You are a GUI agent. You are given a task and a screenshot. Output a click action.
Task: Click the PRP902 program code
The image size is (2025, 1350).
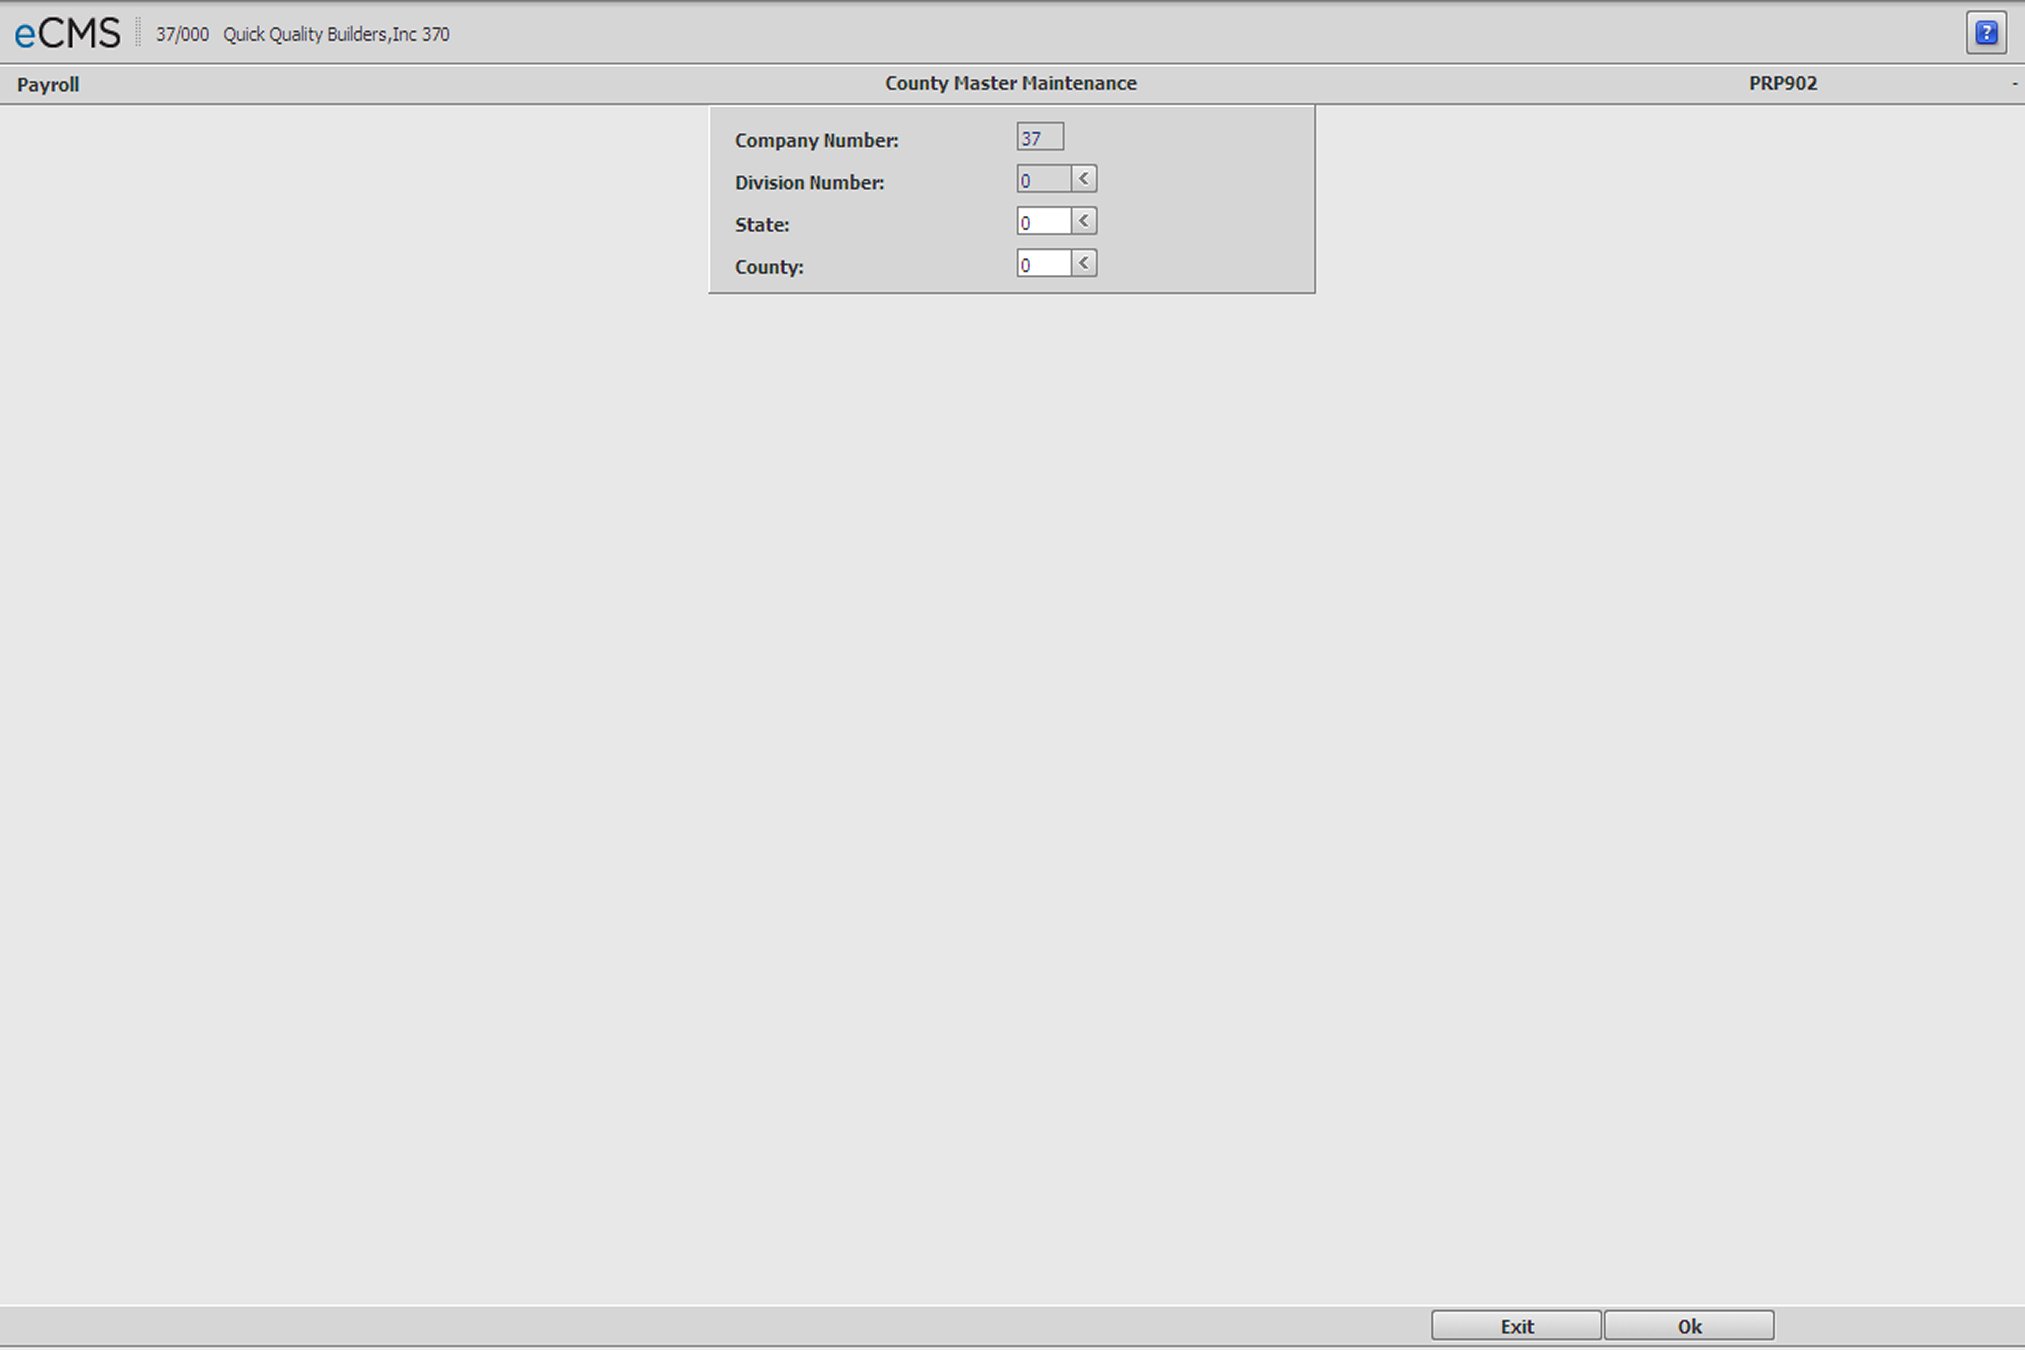click(x=1782, y=84)
